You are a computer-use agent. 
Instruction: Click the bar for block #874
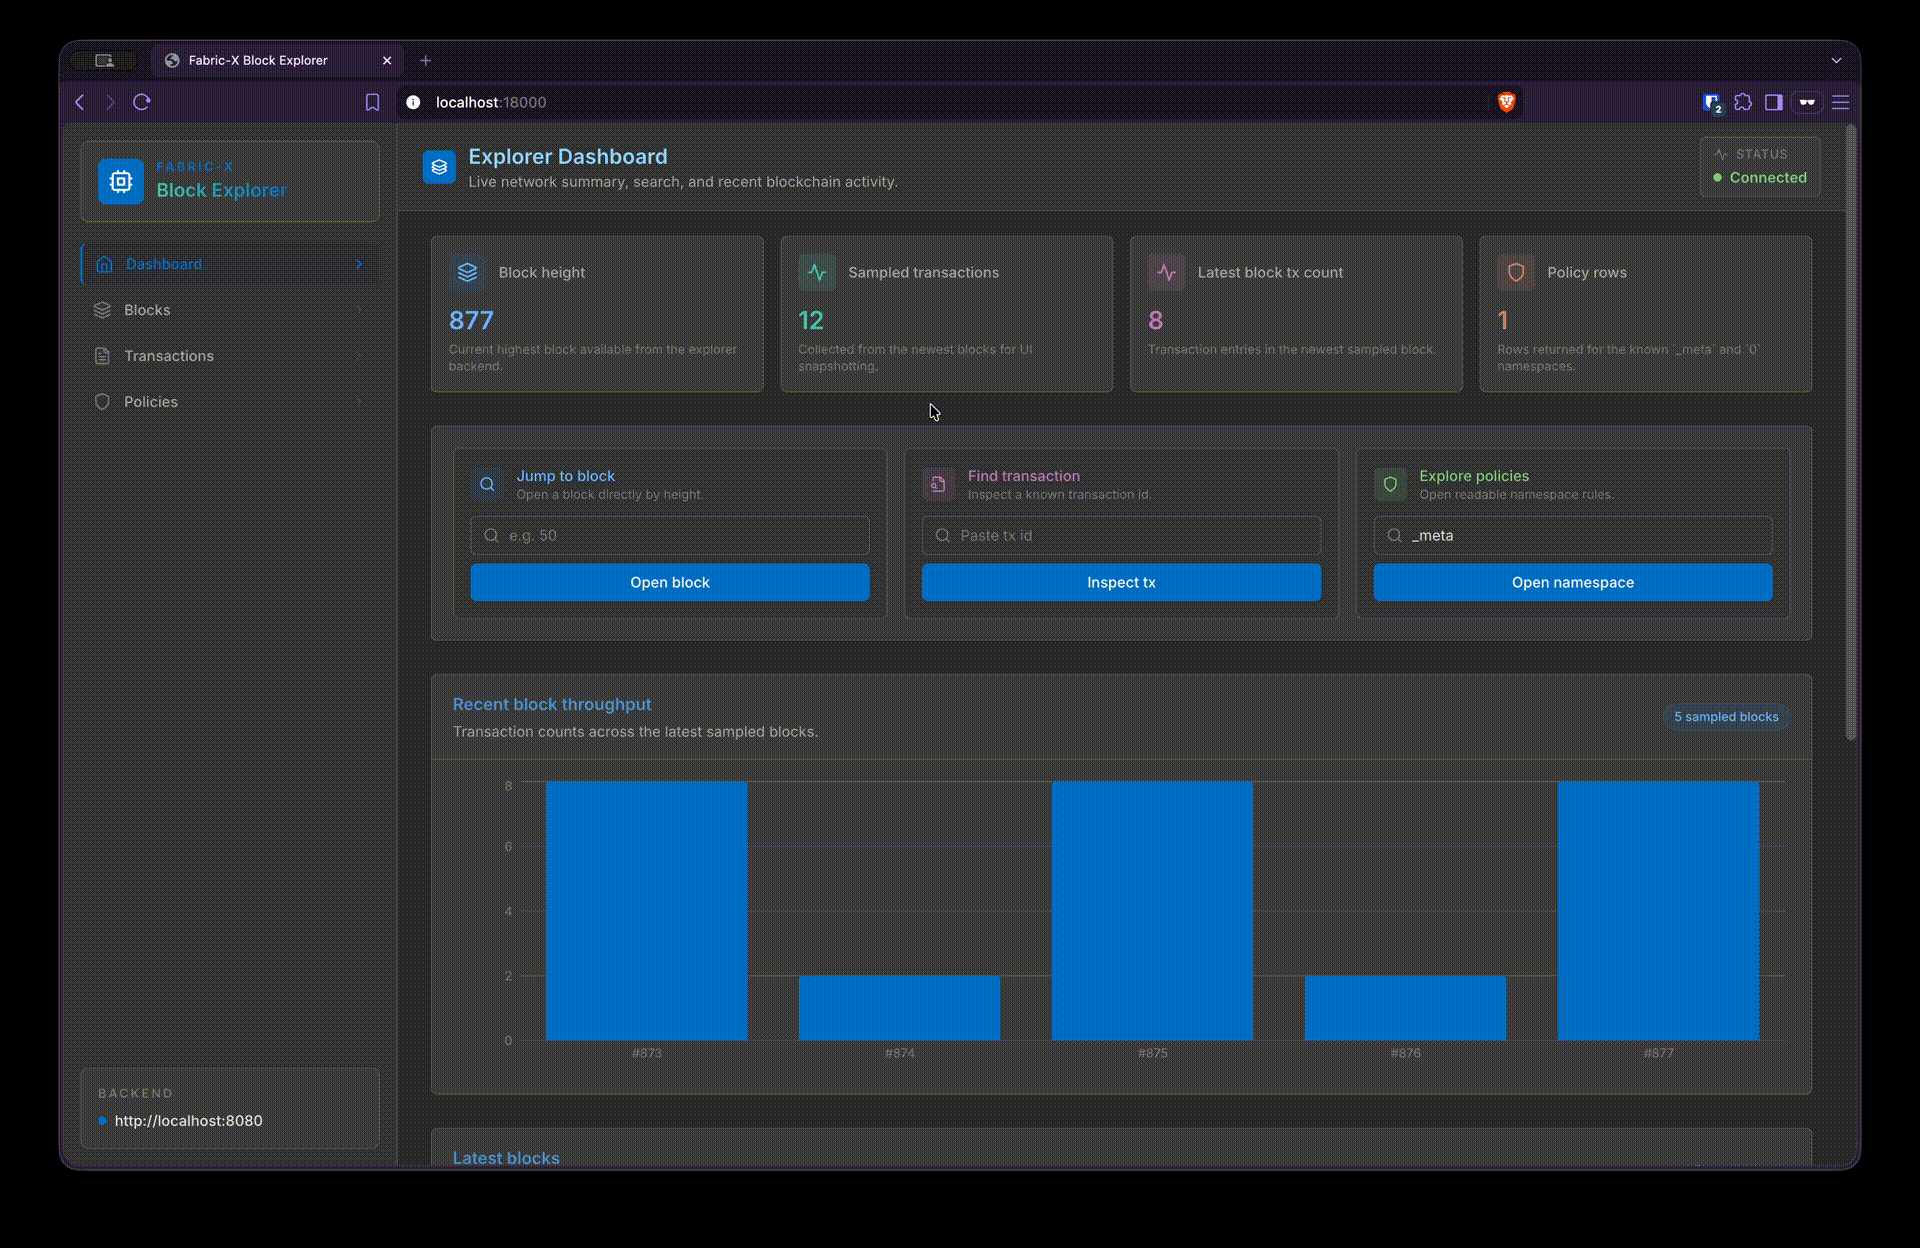(x=899, y=1008)
